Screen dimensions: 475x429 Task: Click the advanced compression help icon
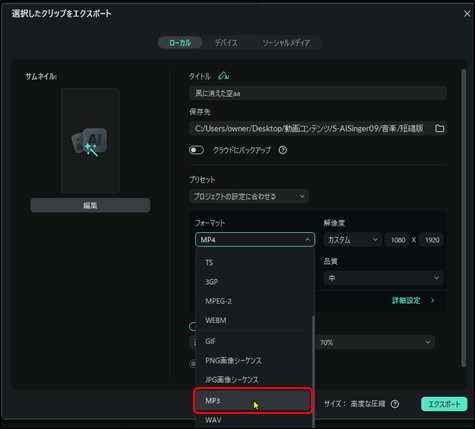pos(395,404)
